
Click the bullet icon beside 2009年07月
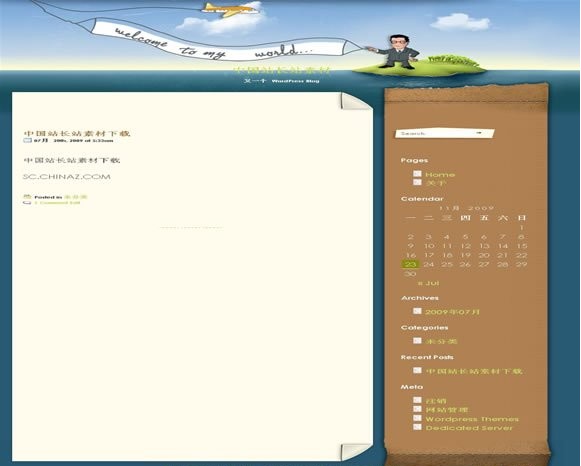pos(417,311)
